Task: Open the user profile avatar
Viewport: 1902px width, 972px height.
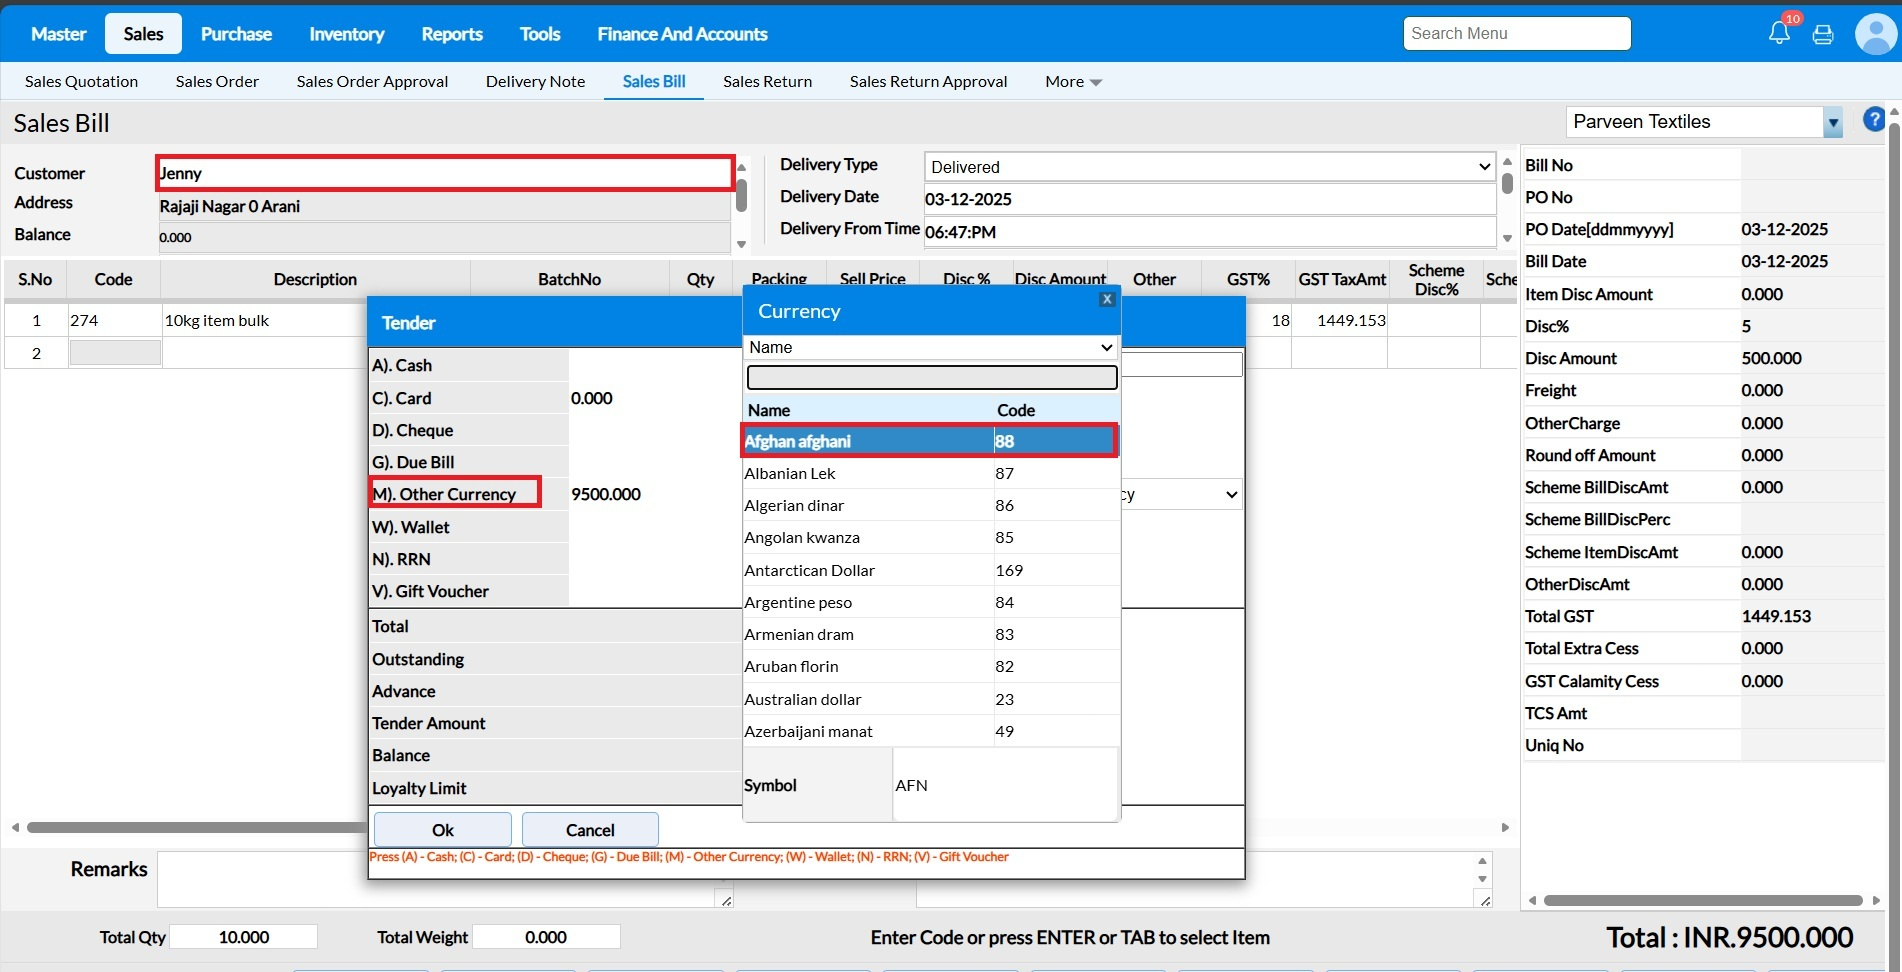Action: [x=1874, y=34]
